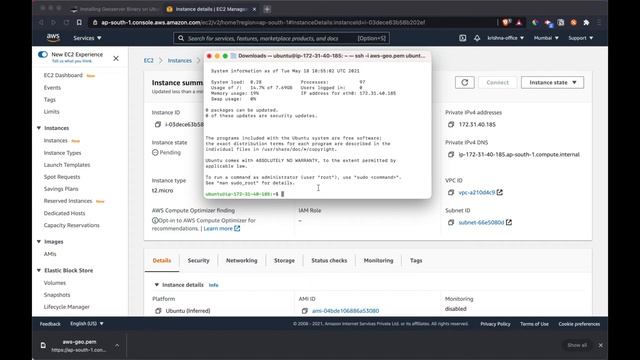Collapse the Instance details expander
Screen dimensions: 640x360
coord(156,285)
